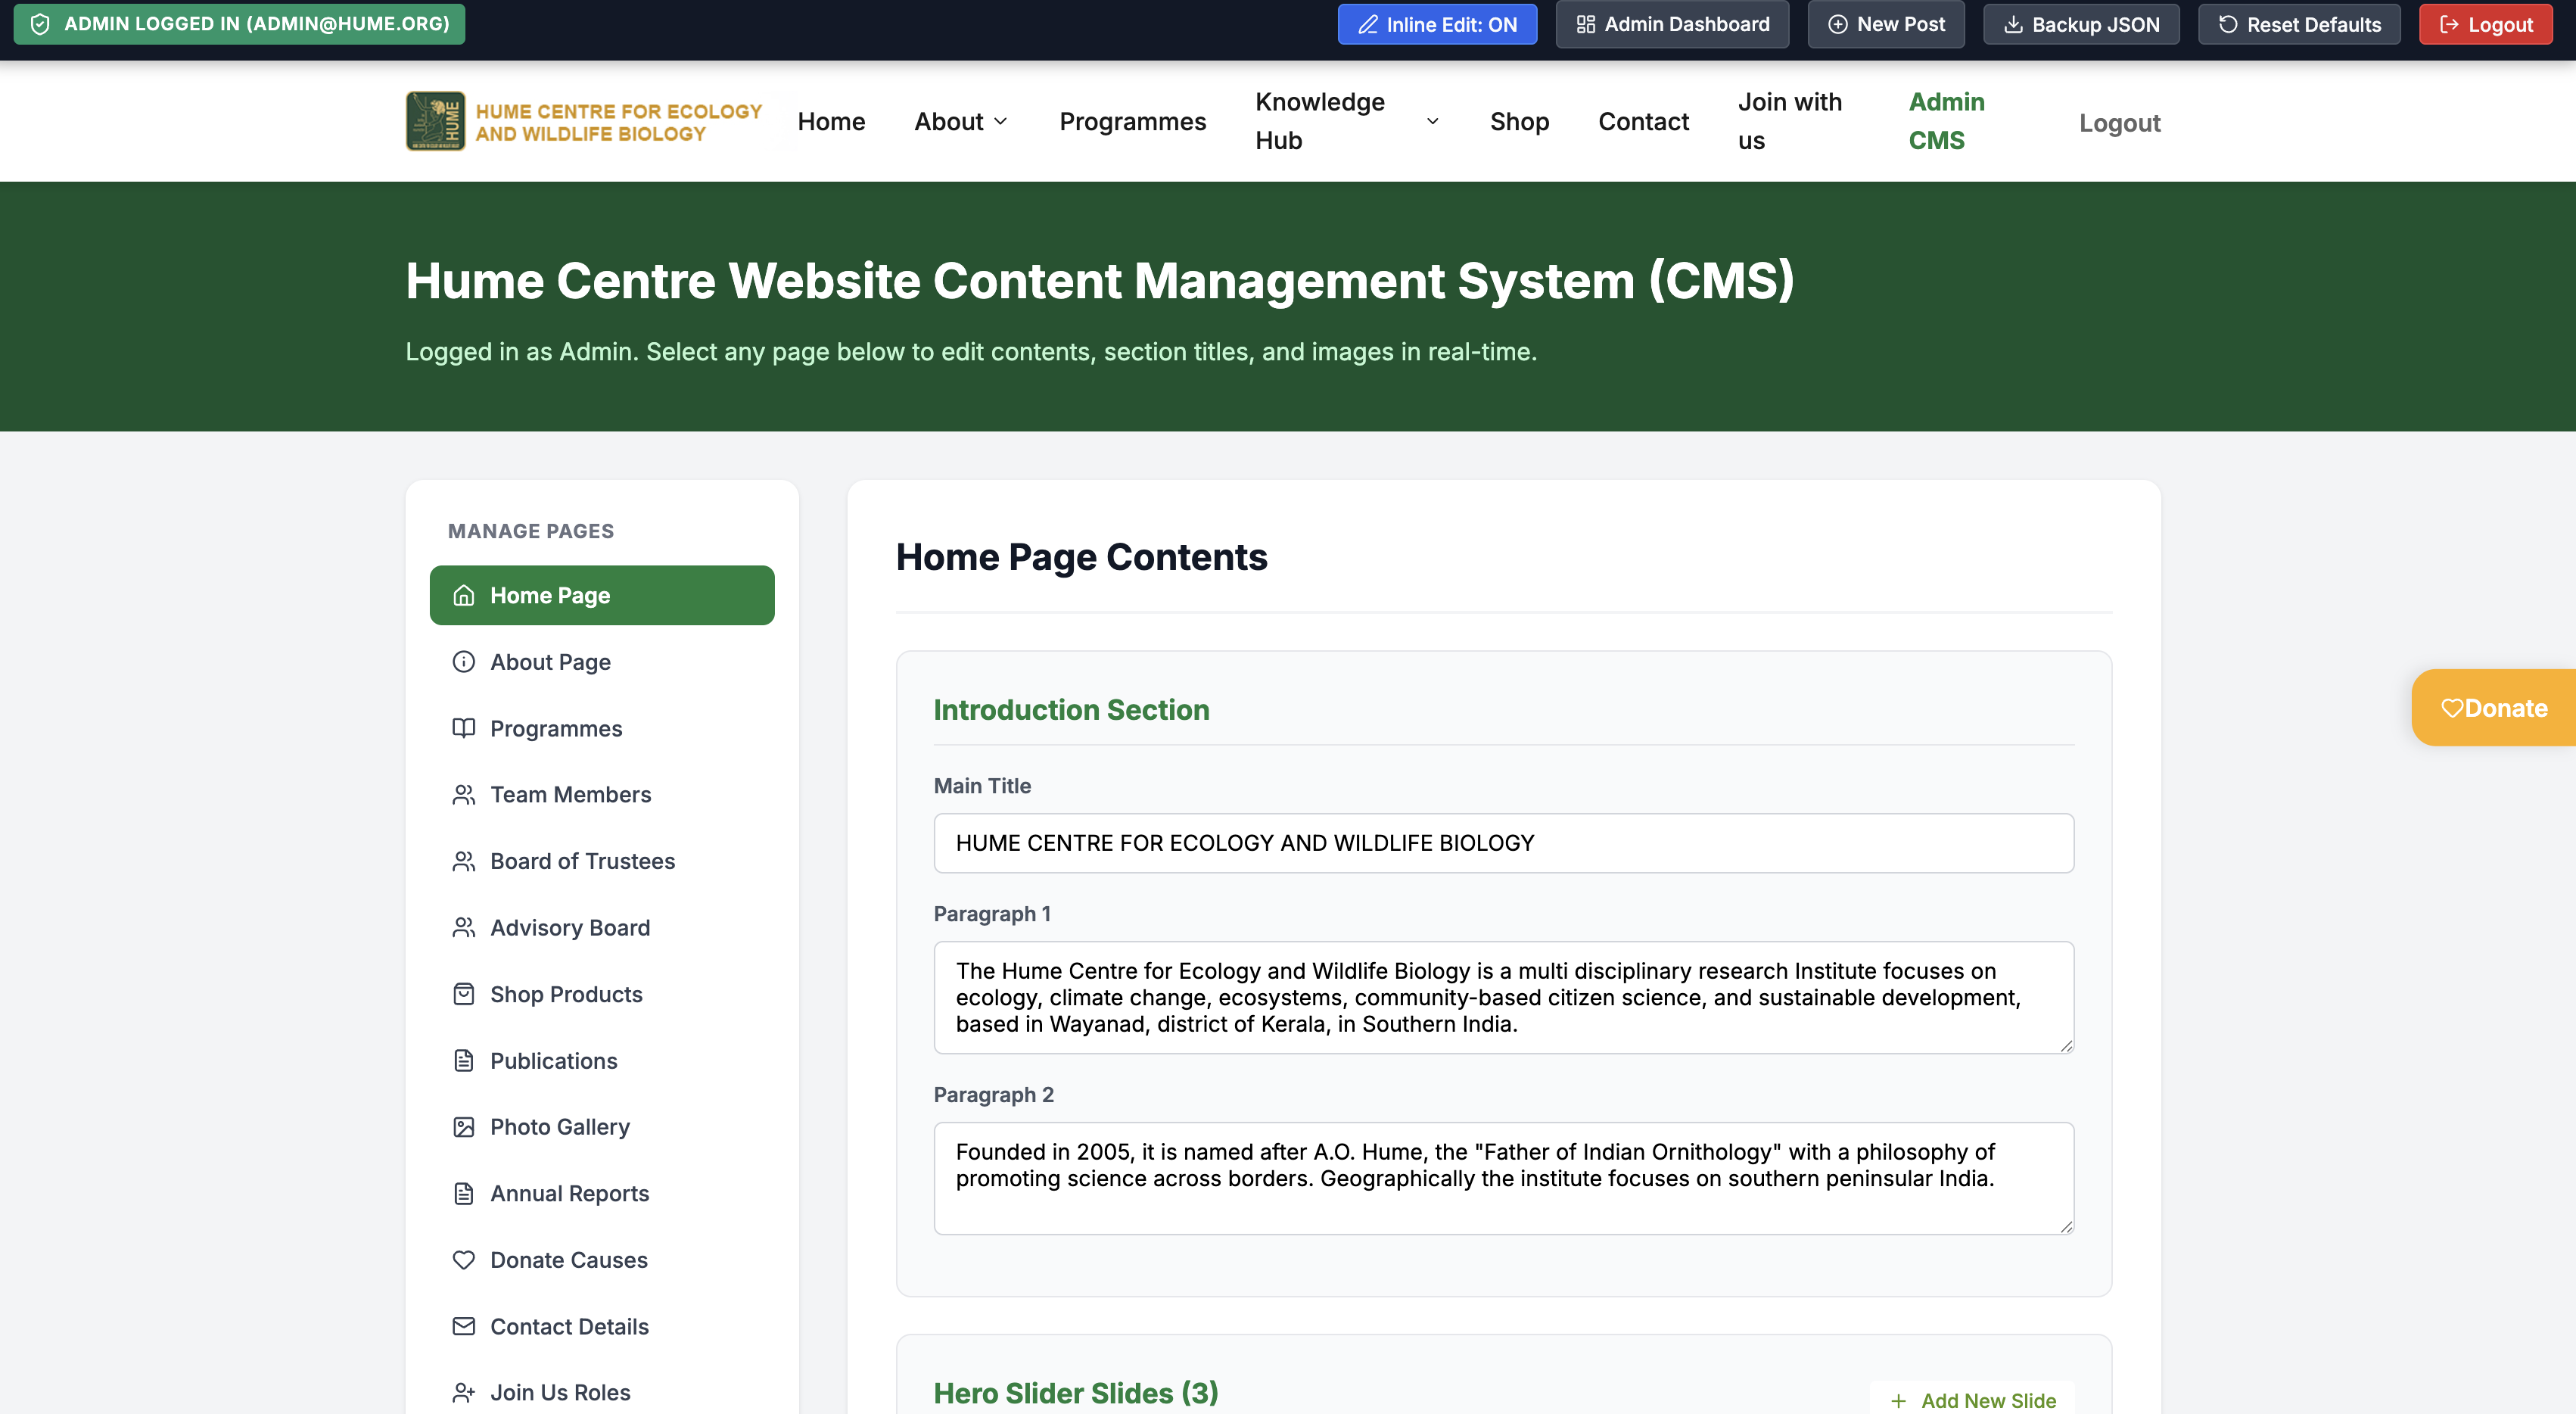Click the open book icon beside Programmes

[463, 728]
